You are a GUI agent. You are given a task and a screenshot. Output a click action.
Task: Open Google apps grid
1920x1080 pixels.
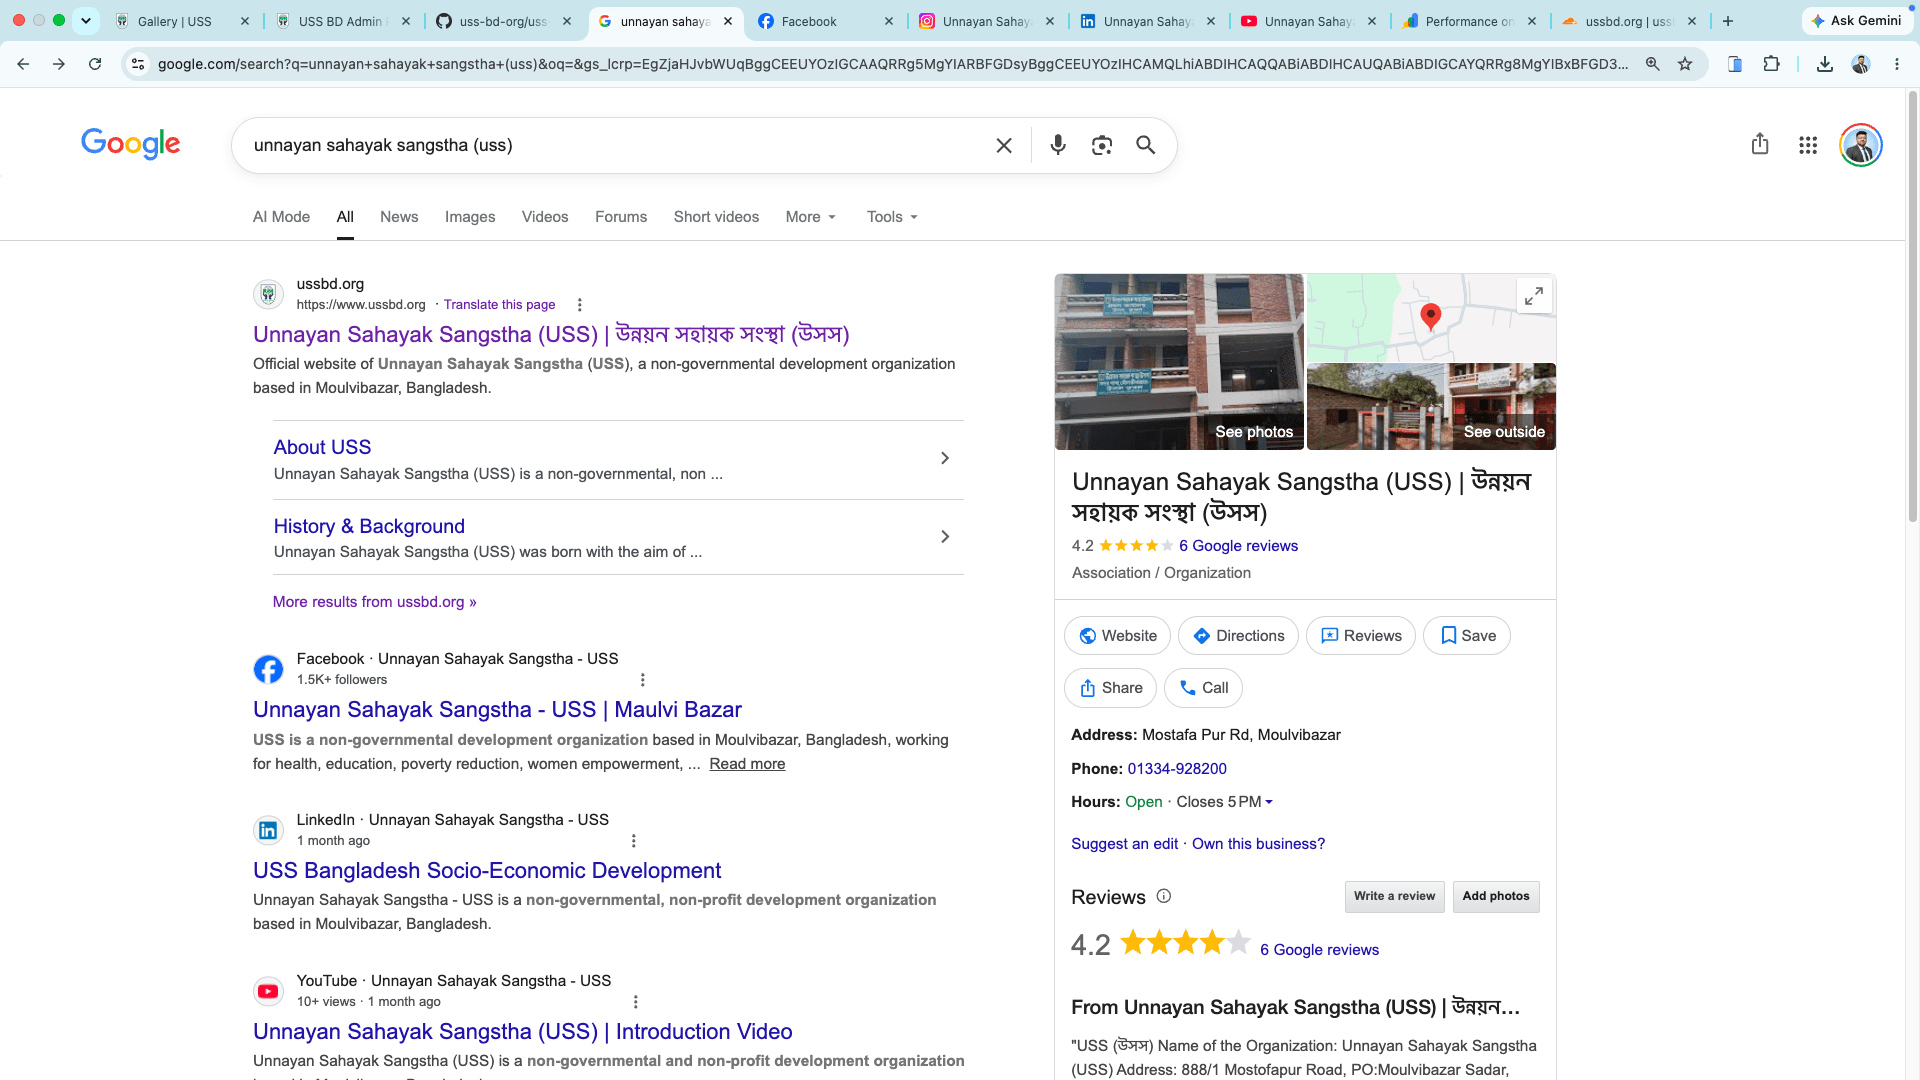(1808, 146)
